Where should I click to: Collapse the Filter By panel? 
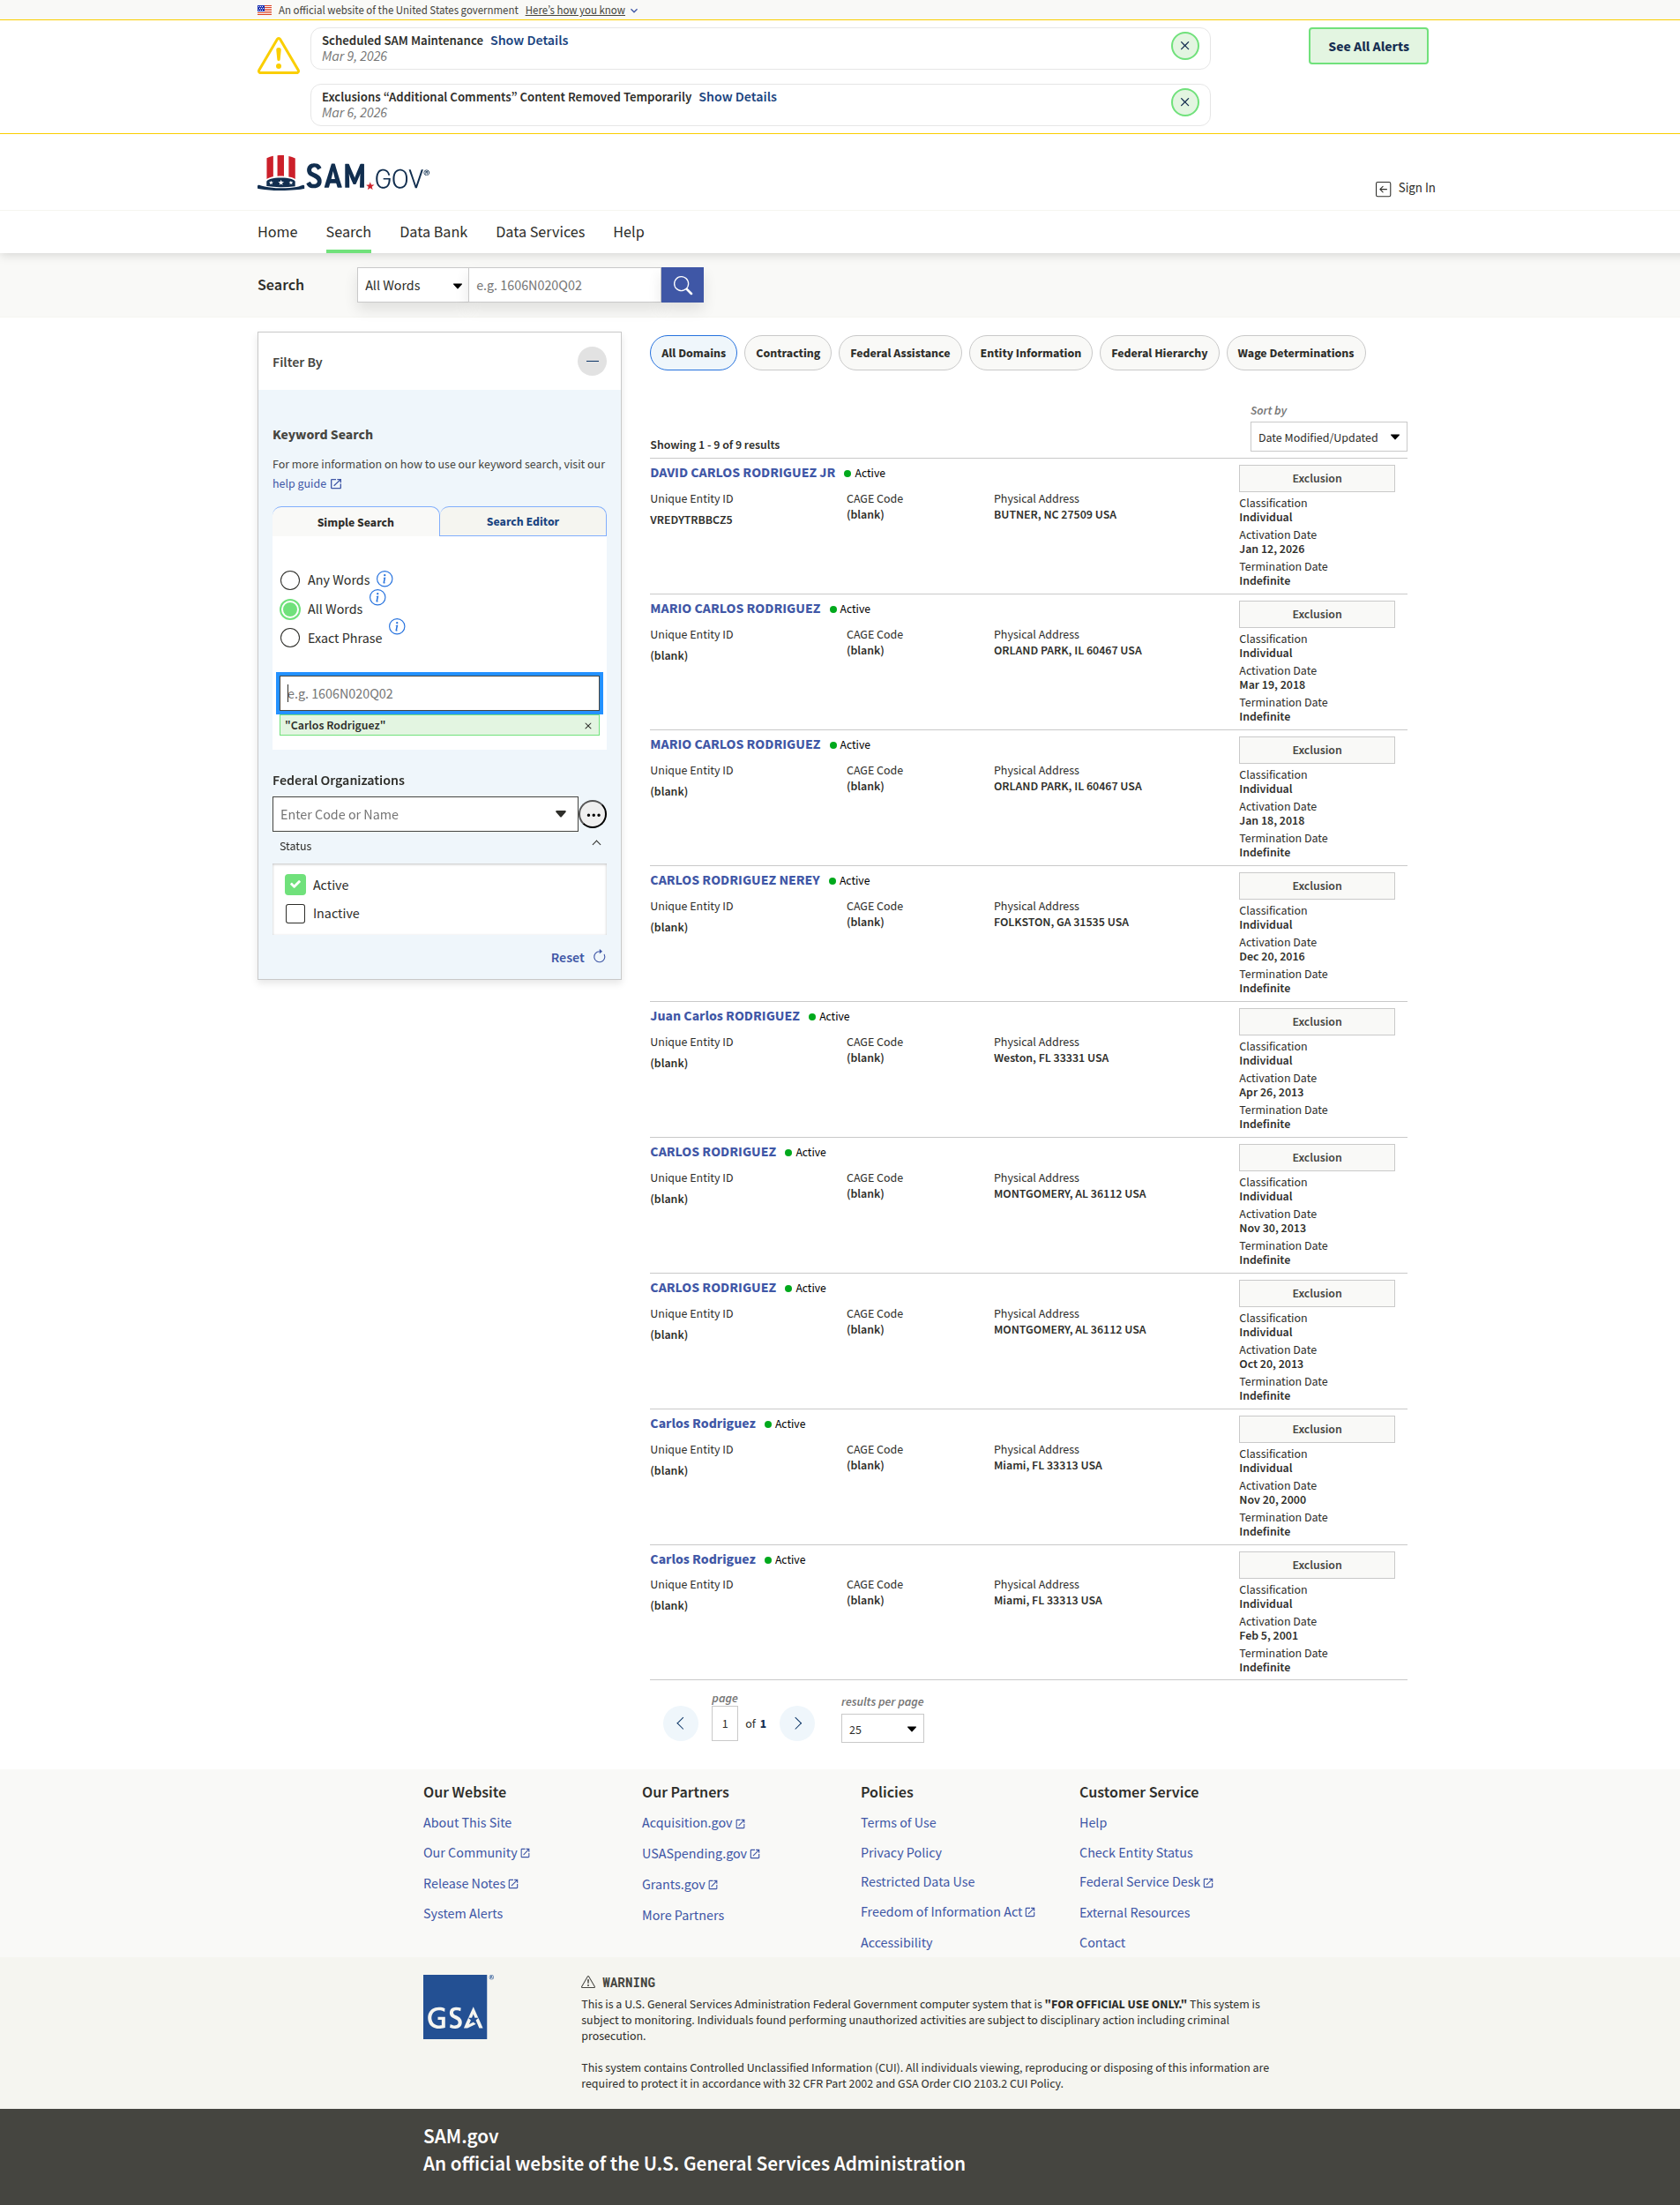pyautogui.click(x=592, y=361)
